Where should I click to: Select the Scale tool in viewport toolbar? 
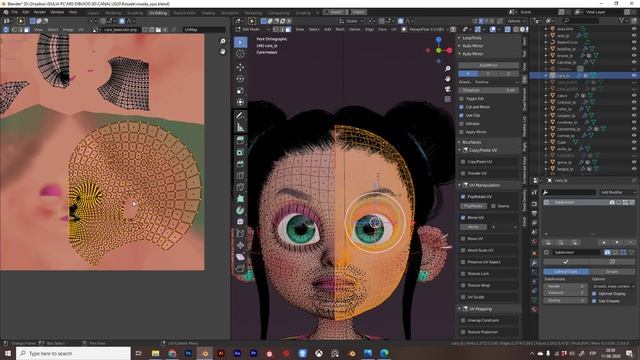(240, 91)
